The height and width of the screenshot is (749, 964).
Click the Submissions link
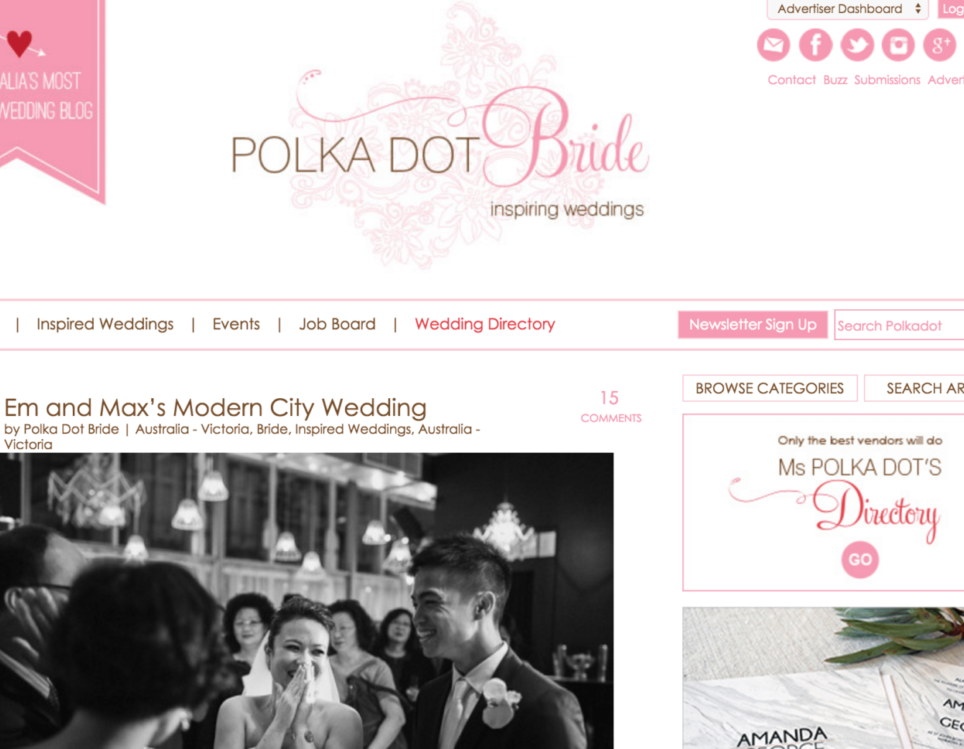pos(887,80)
